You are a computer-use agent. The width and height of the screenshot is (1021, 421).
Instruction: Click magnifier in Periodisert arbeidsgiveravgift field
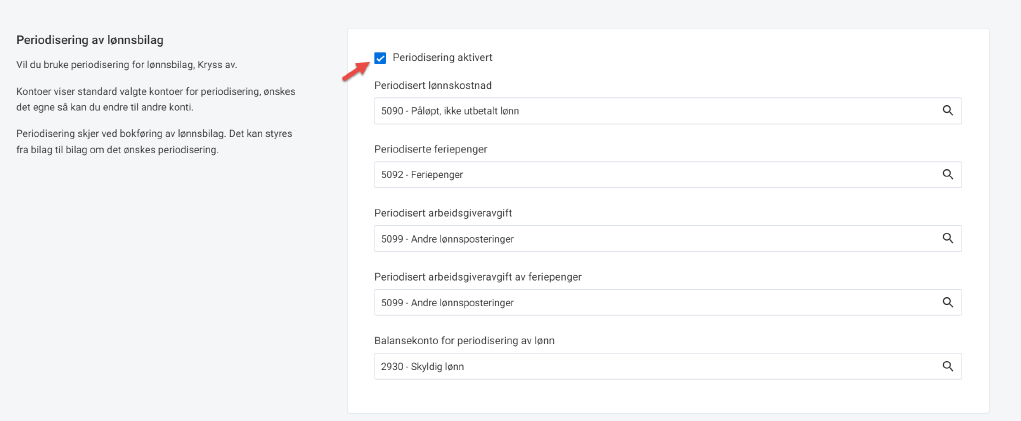[x=947, y=239]
